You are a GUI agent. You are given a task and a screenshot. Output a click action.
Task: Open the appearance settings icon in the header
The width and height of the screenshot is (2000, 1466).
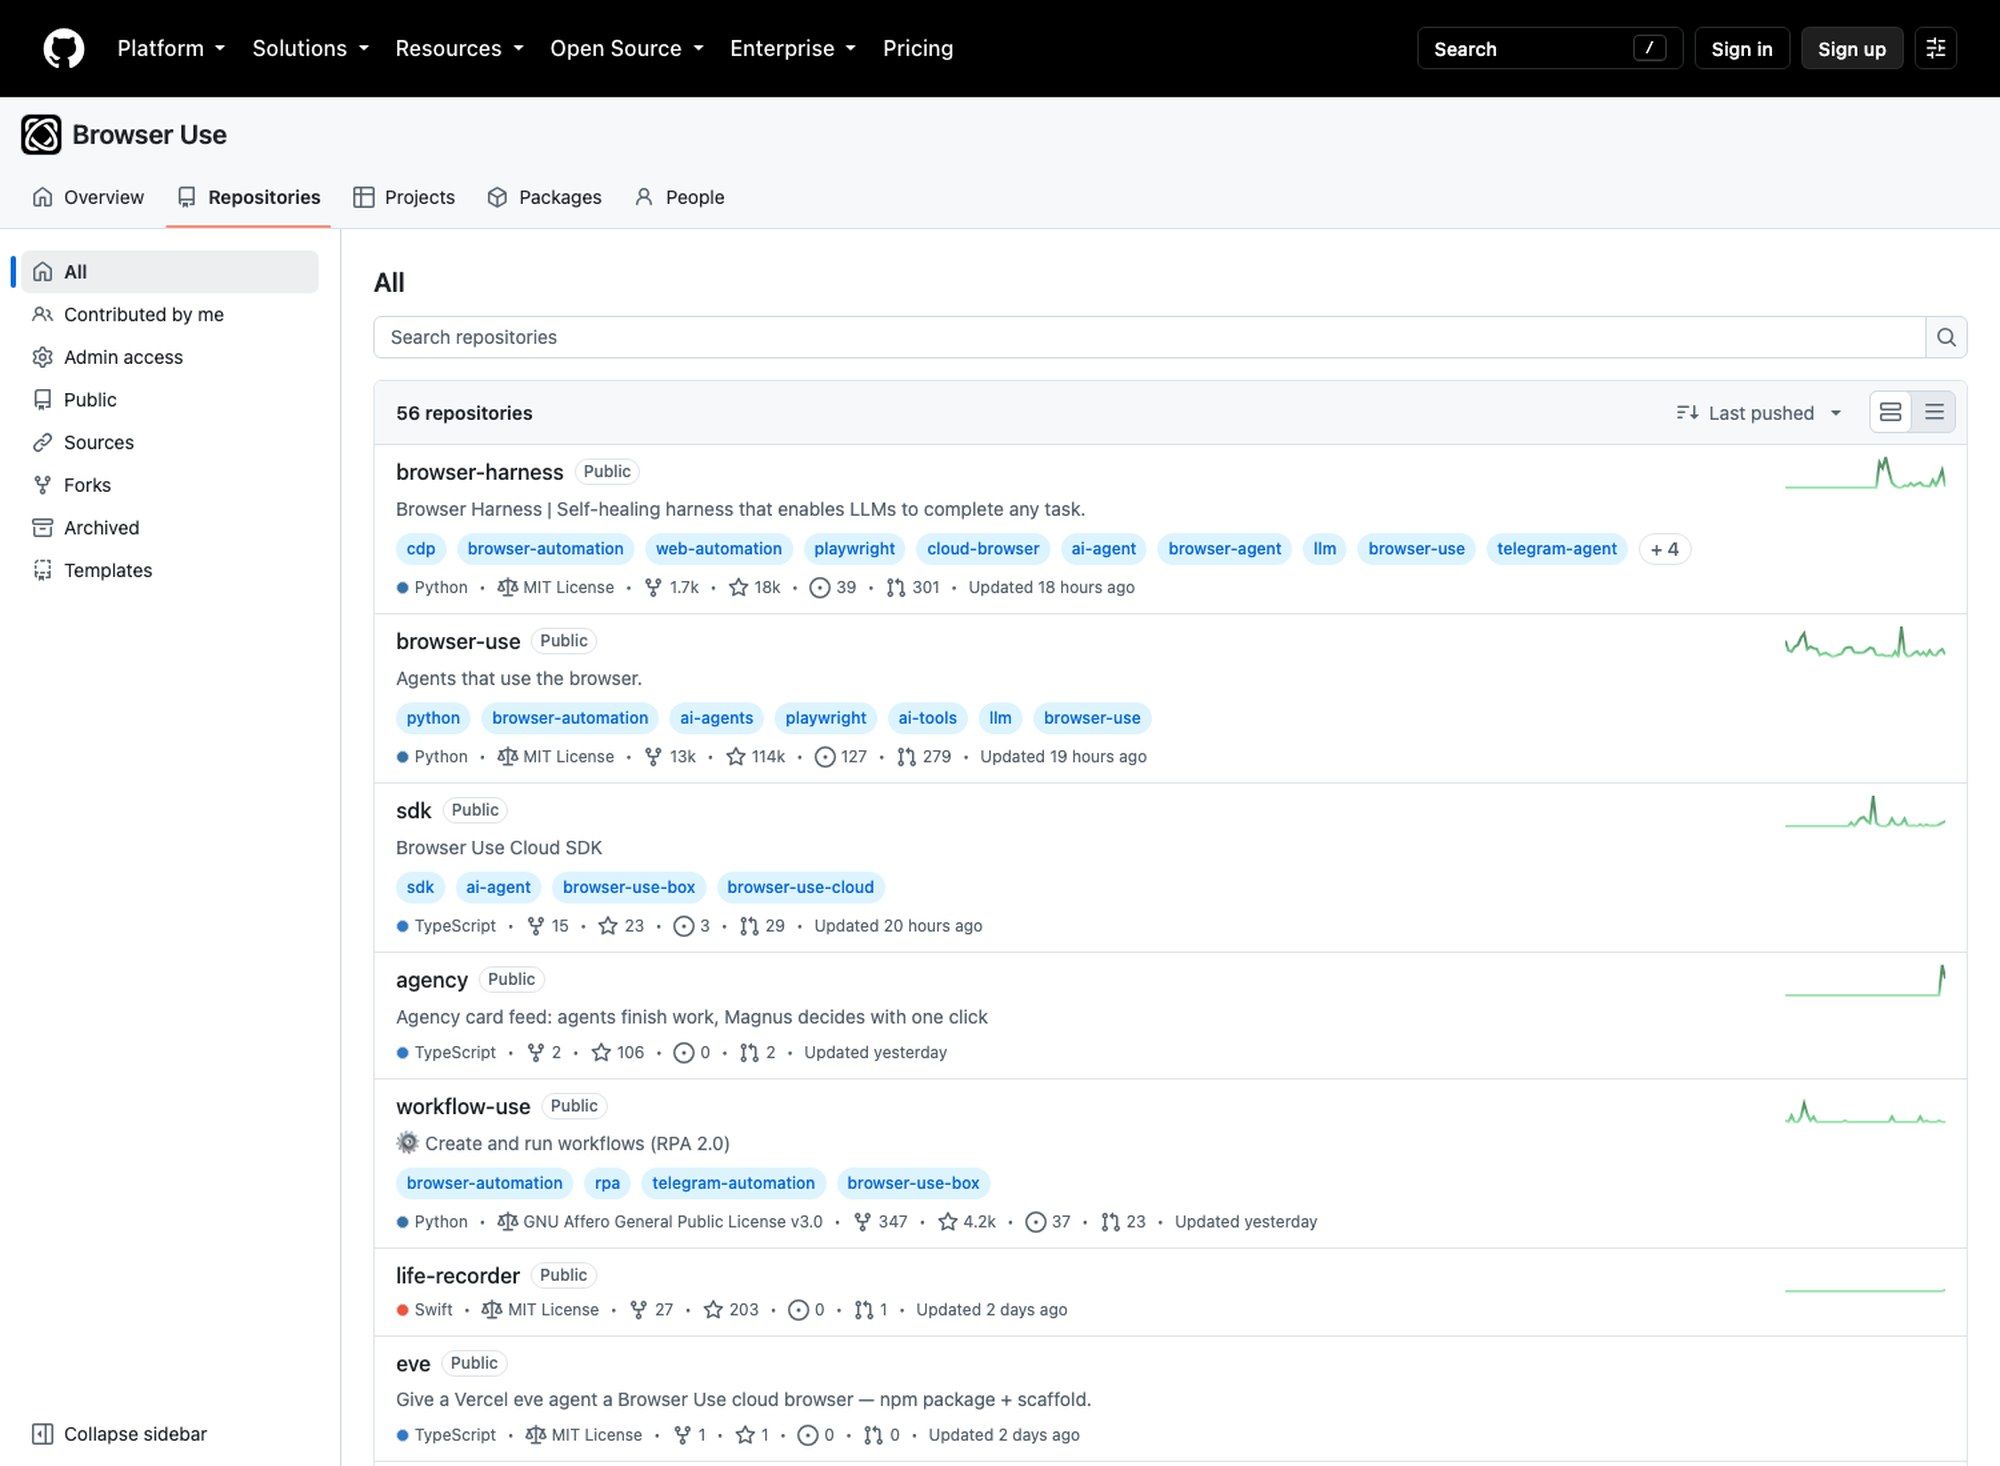point(1936,48)
